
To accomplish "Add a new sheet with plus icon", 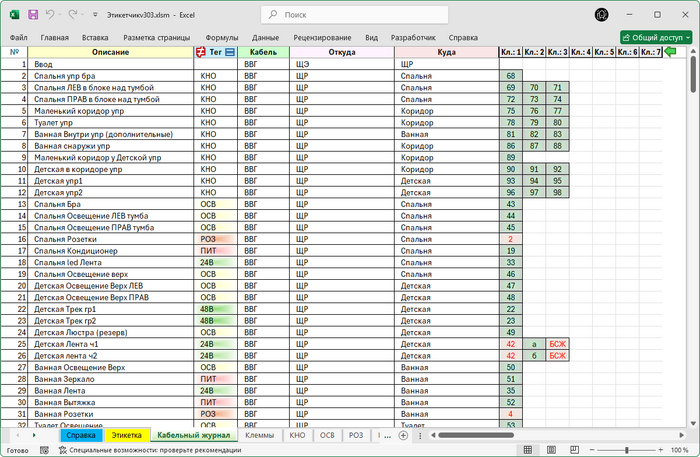I will click(x=403, y=436).
